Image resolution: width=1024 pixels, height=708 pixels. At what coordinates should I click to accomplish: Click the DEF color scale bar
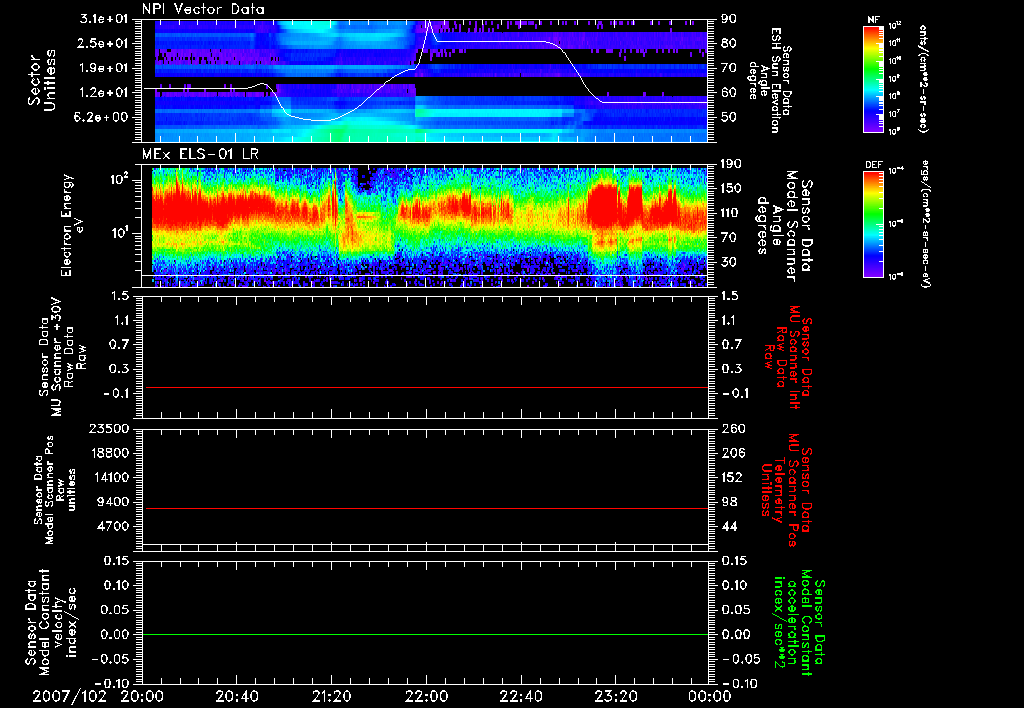tap(873, 224)
